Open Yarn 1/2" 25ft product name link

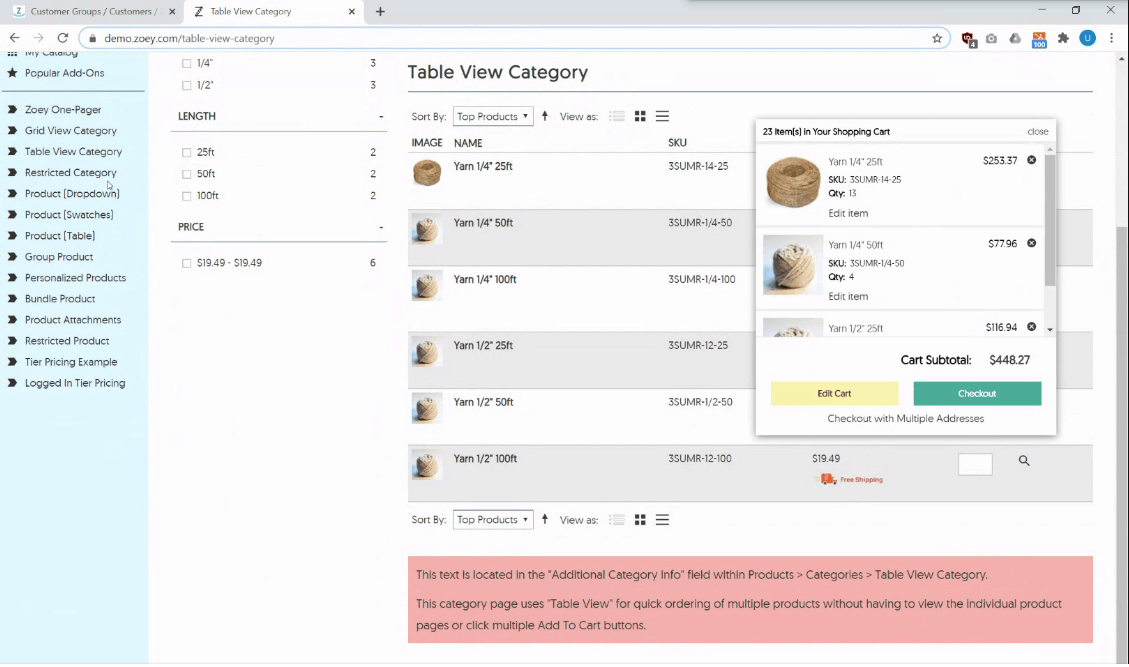coord(483,346)
